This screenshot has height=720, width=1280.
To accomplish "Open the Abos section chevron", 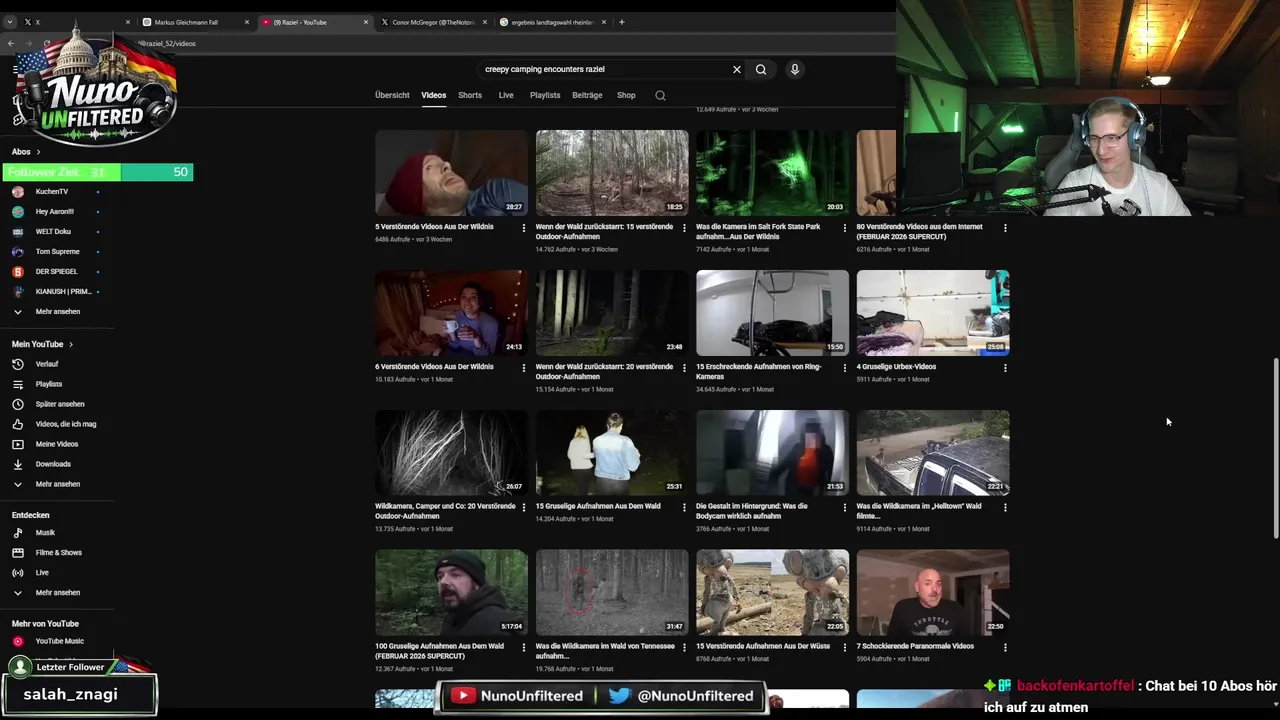I will pos(38,152).
